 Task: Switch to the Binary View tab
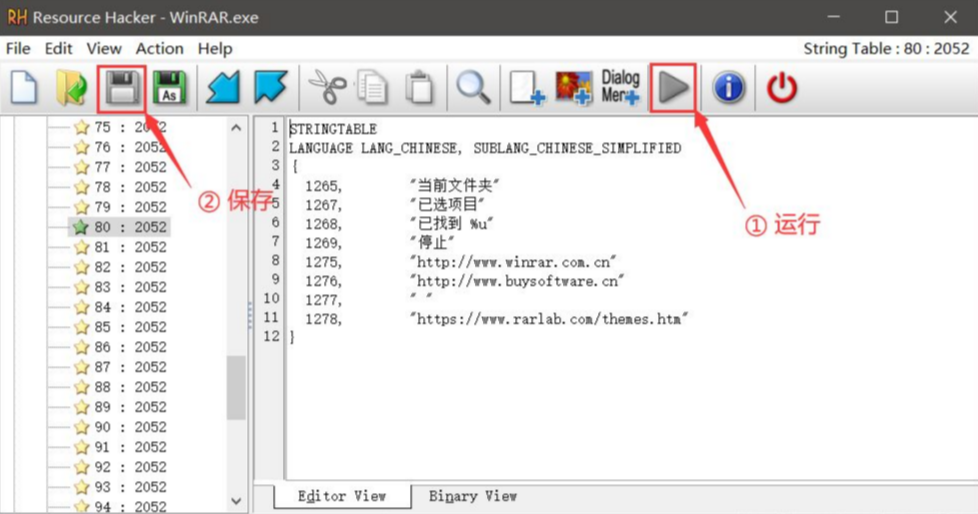point(473,497)
